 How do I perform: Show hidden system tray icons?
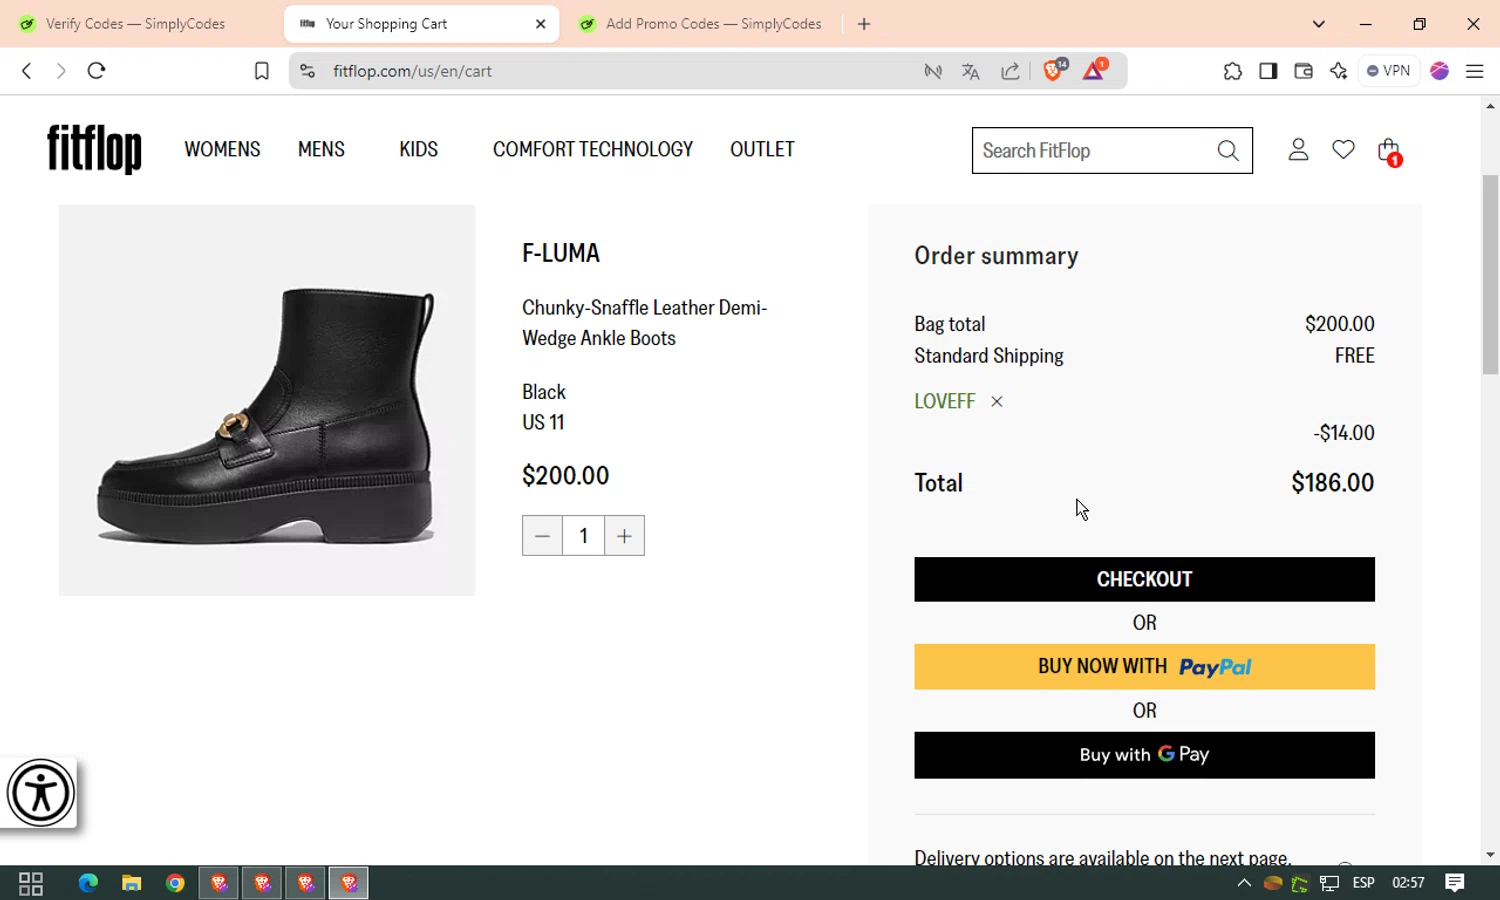pos(1244,883)
